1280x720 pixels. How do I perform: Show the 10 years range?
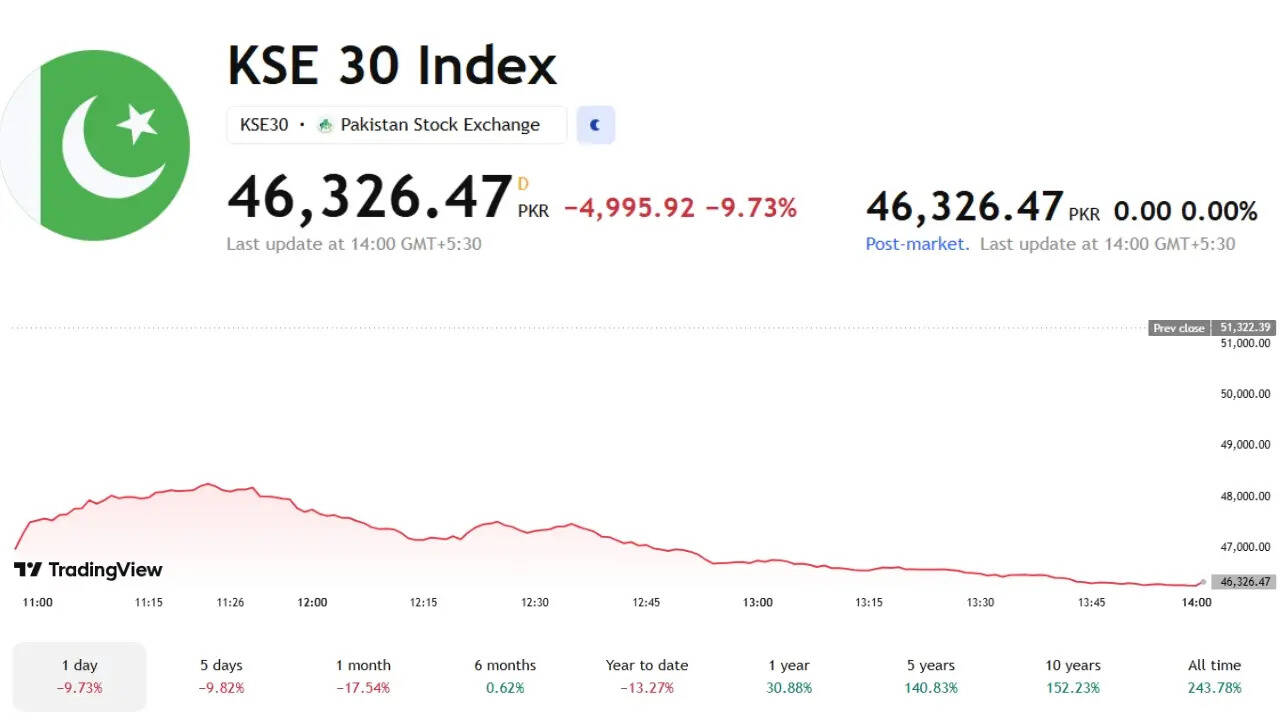1073,675
